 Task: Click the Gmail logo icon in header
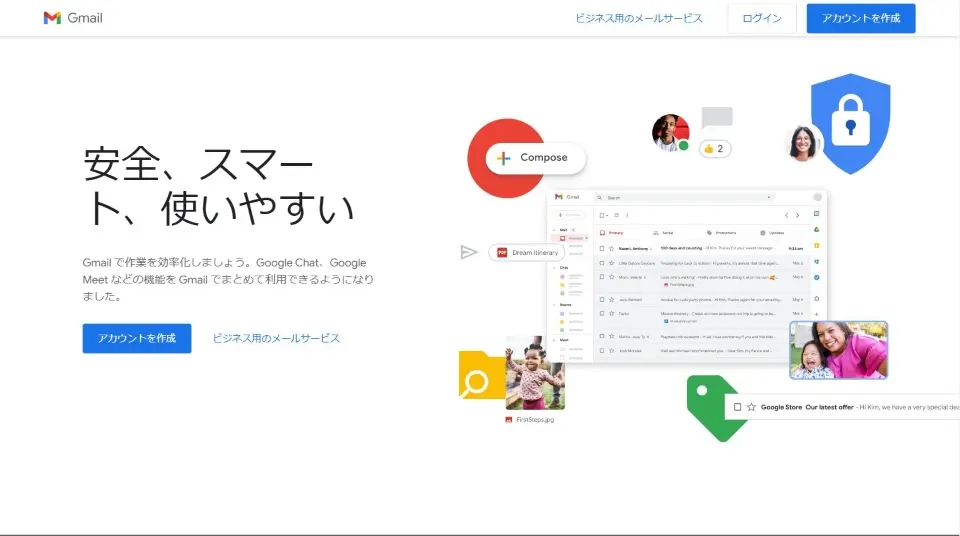(x=52, y=18)
